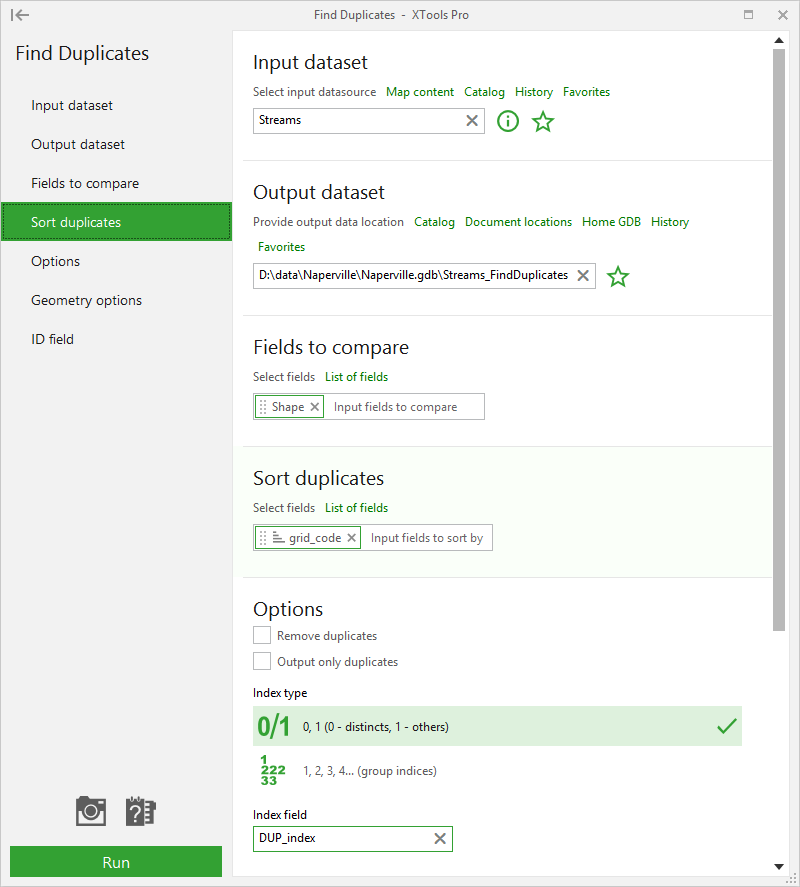This screenshot has width=800, height=887.
Task: Click the camera snapshot icon
Action: point(91,811)
